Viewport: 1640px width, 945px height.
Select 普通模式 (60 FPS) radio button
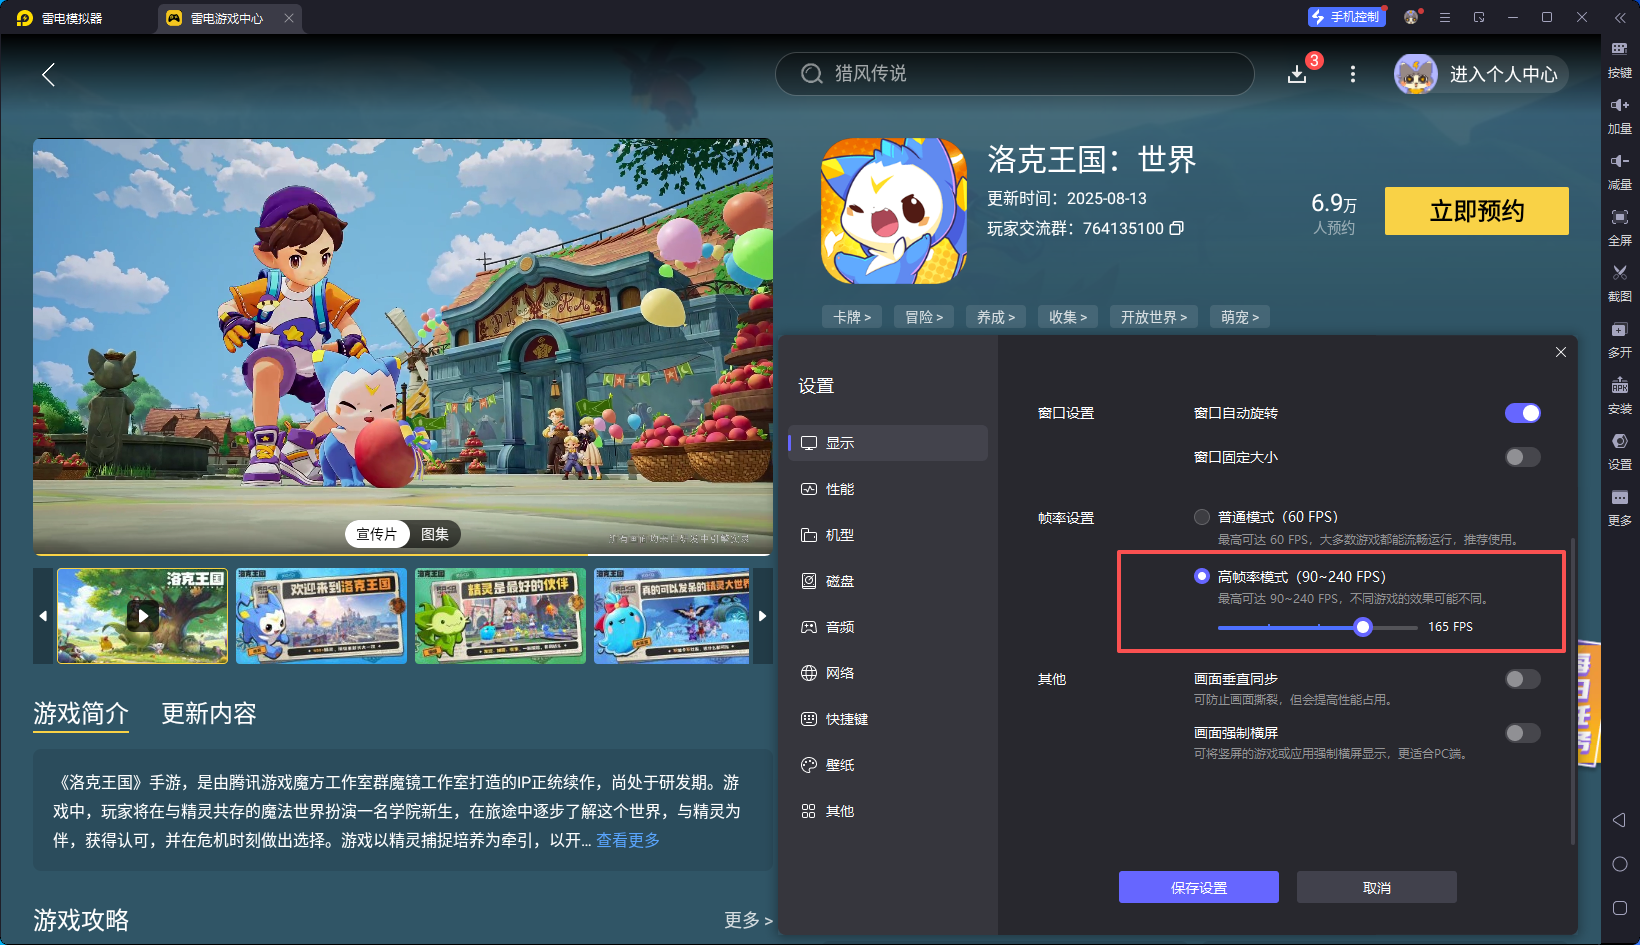point(1202,517)
